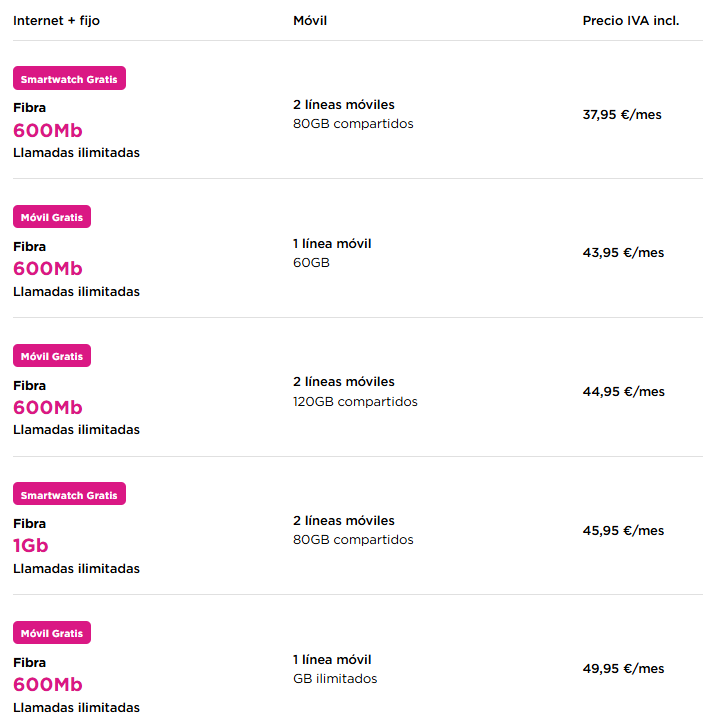Click Móvil Gratis badge on 49,95 plan
The height and width of the screenshot is (726, 703).
[x=52, y=633]
